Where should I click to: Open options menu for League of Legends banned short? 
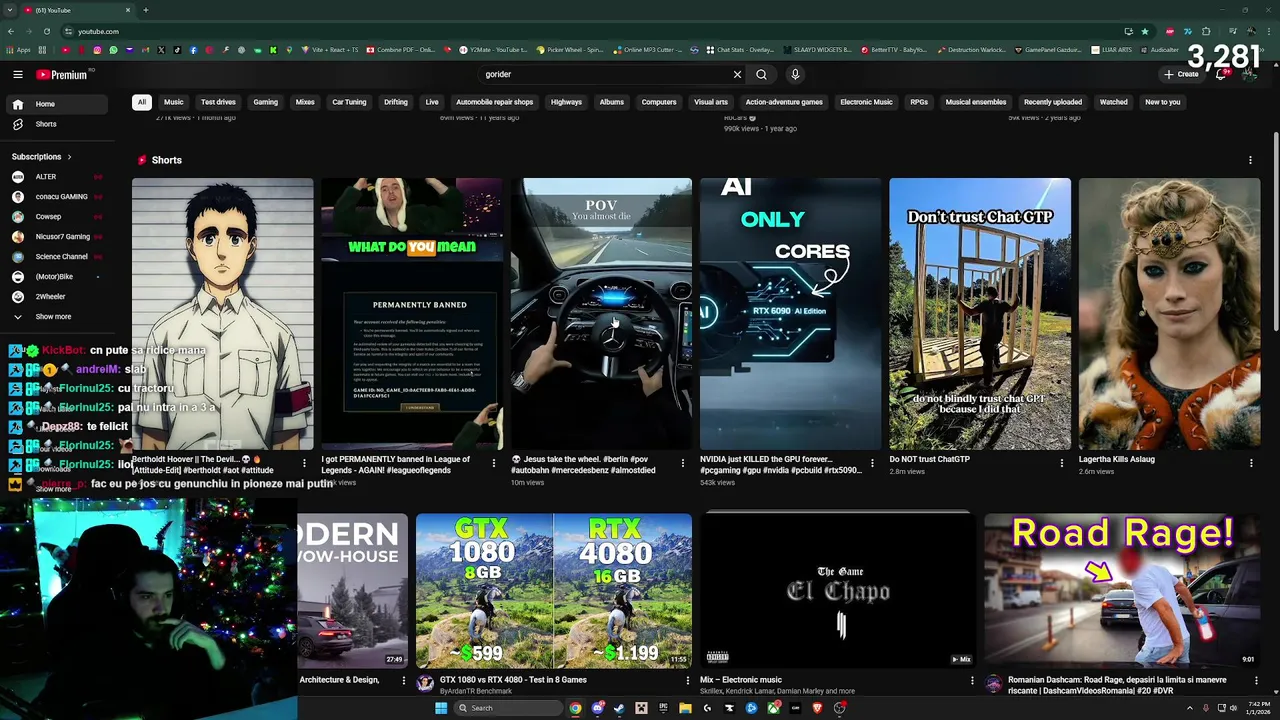click(x=493, y=463)
